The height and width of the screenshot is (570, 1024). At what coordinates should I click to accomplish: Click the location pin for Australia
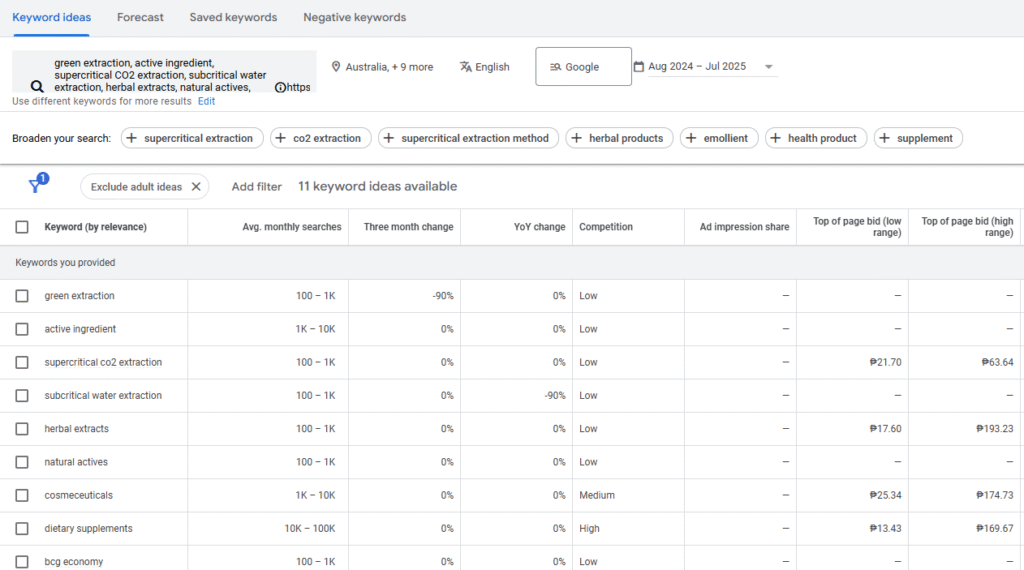click(x=336, y=67)
